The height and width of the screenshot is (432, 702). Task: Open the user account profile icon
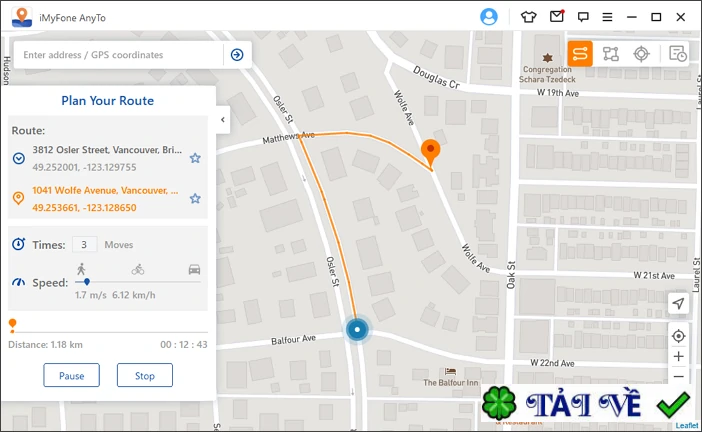488,17
